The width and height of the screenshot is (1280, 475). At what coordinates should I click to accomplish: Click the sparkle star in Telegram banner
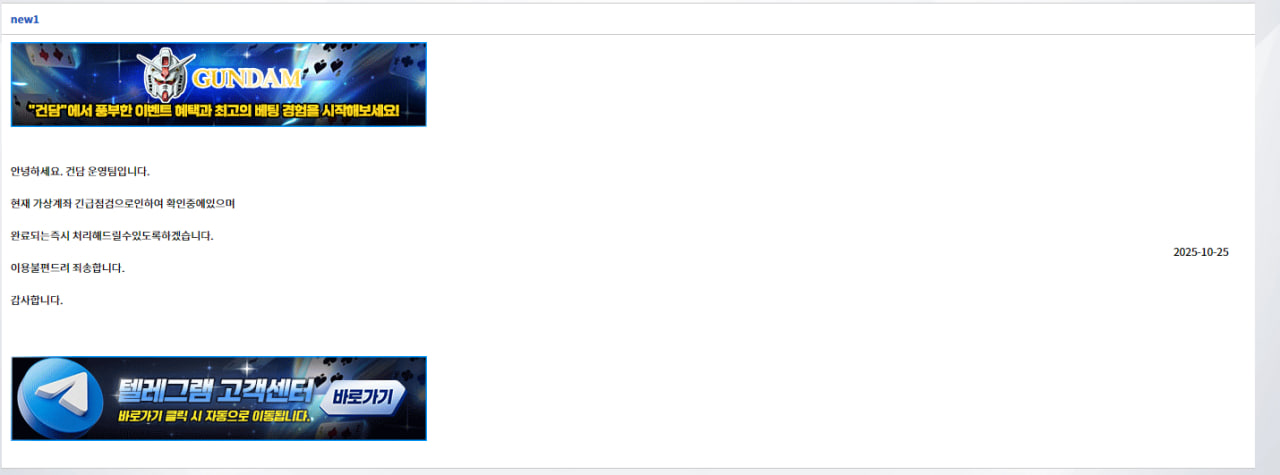click(248, 367)
